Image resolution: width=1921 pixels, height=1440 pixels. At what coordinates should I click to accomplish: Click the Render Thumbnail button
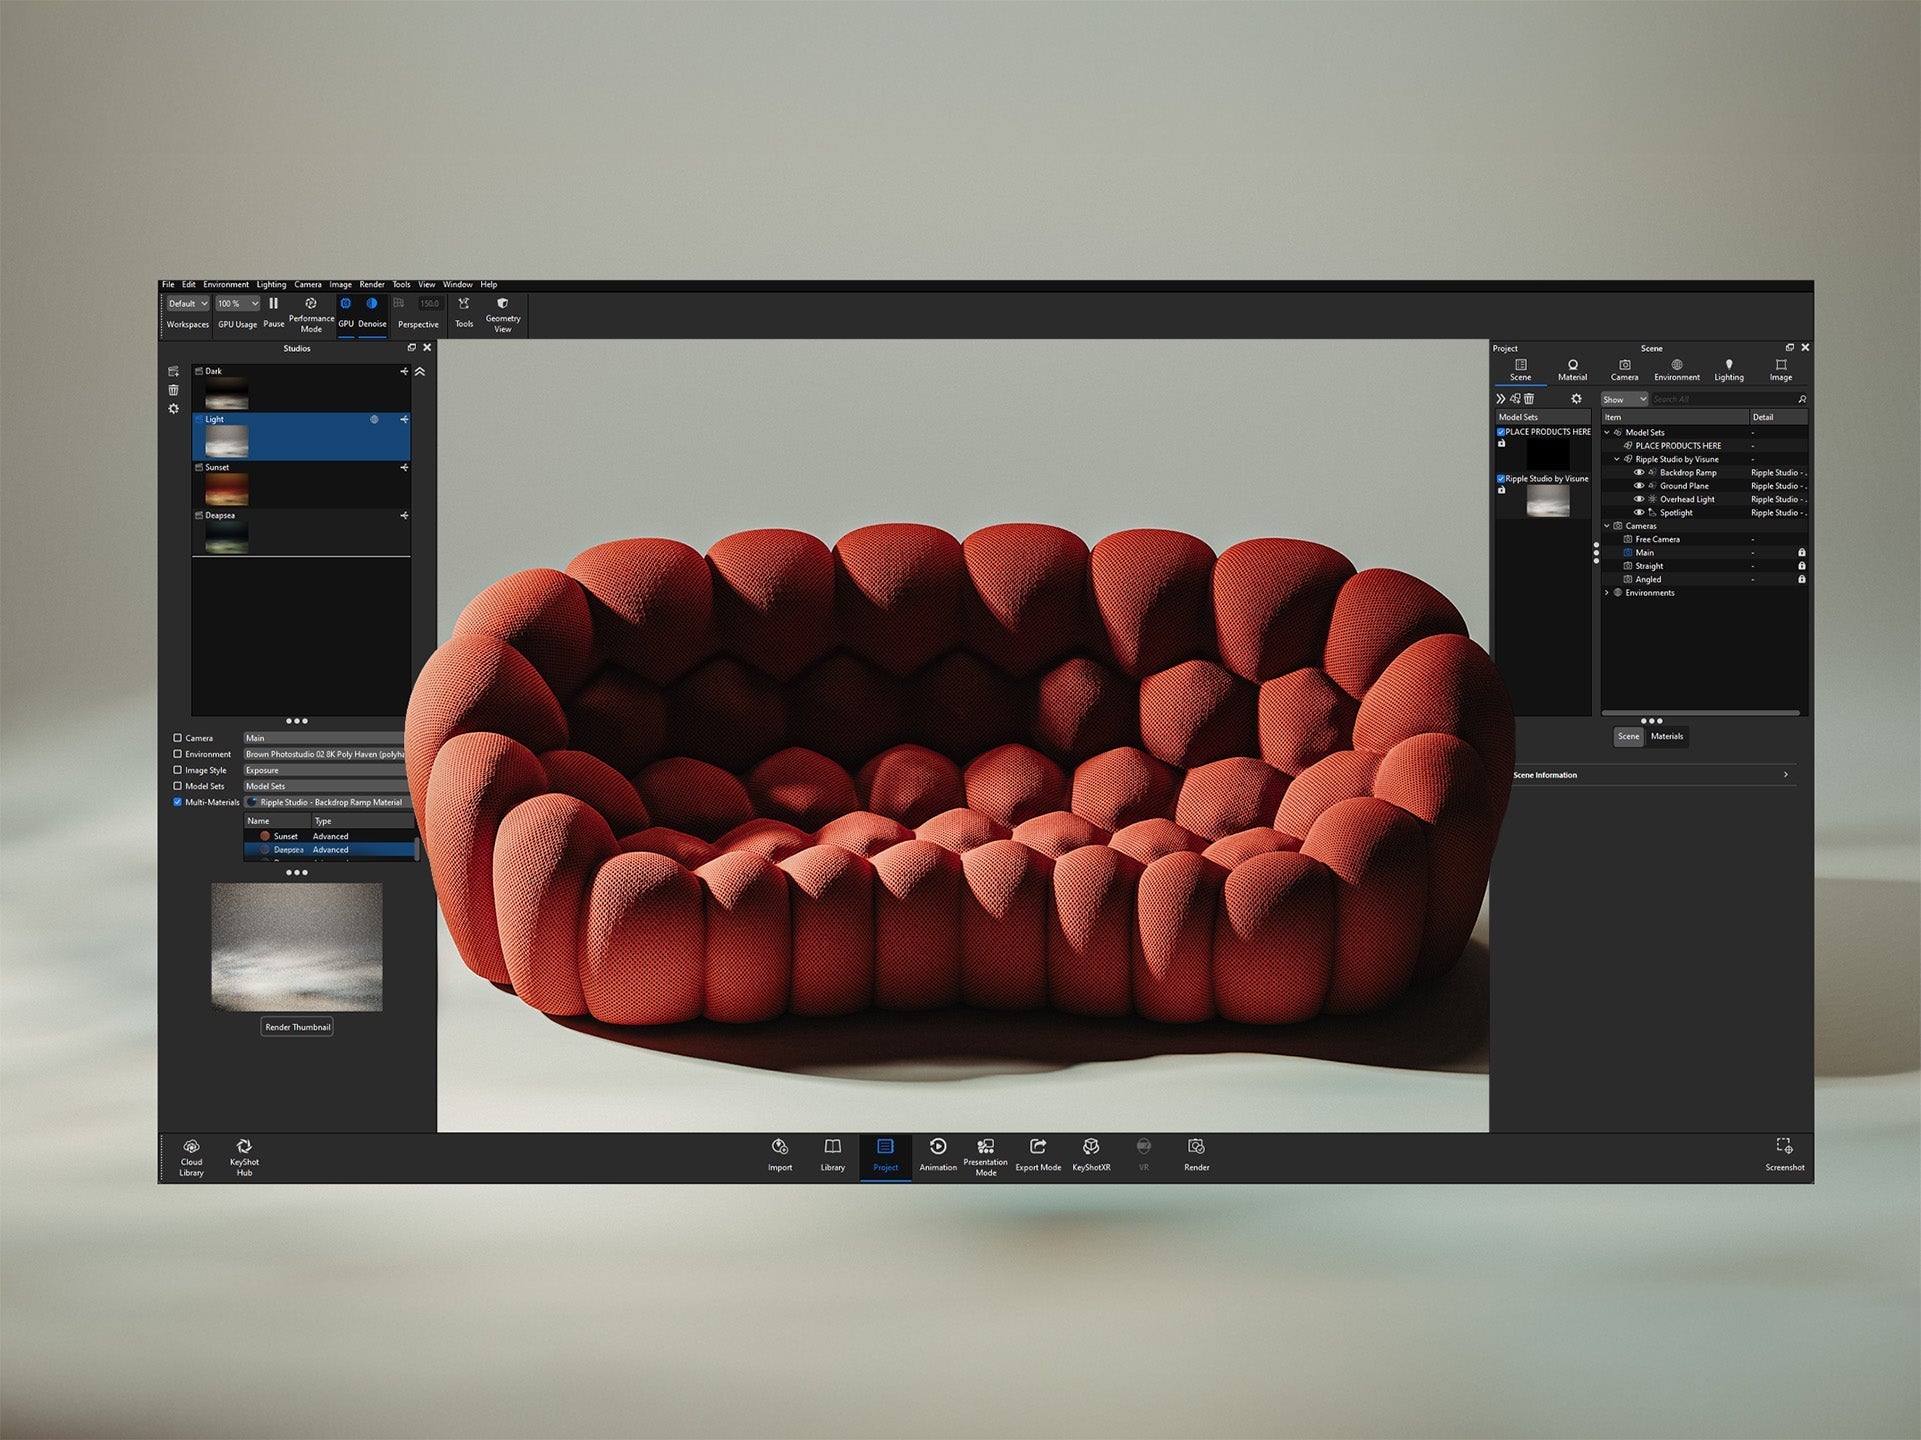click(296, 1026)
